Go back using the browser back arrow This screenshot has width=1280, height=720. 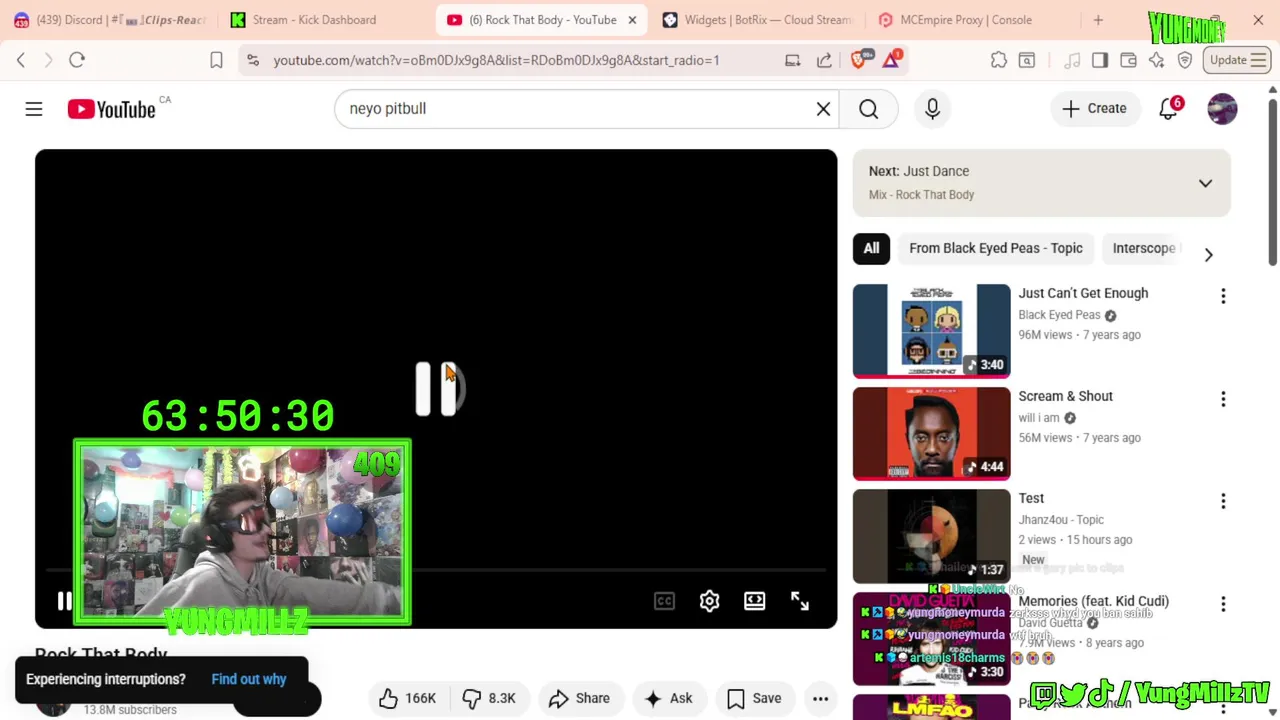(21, 60)
